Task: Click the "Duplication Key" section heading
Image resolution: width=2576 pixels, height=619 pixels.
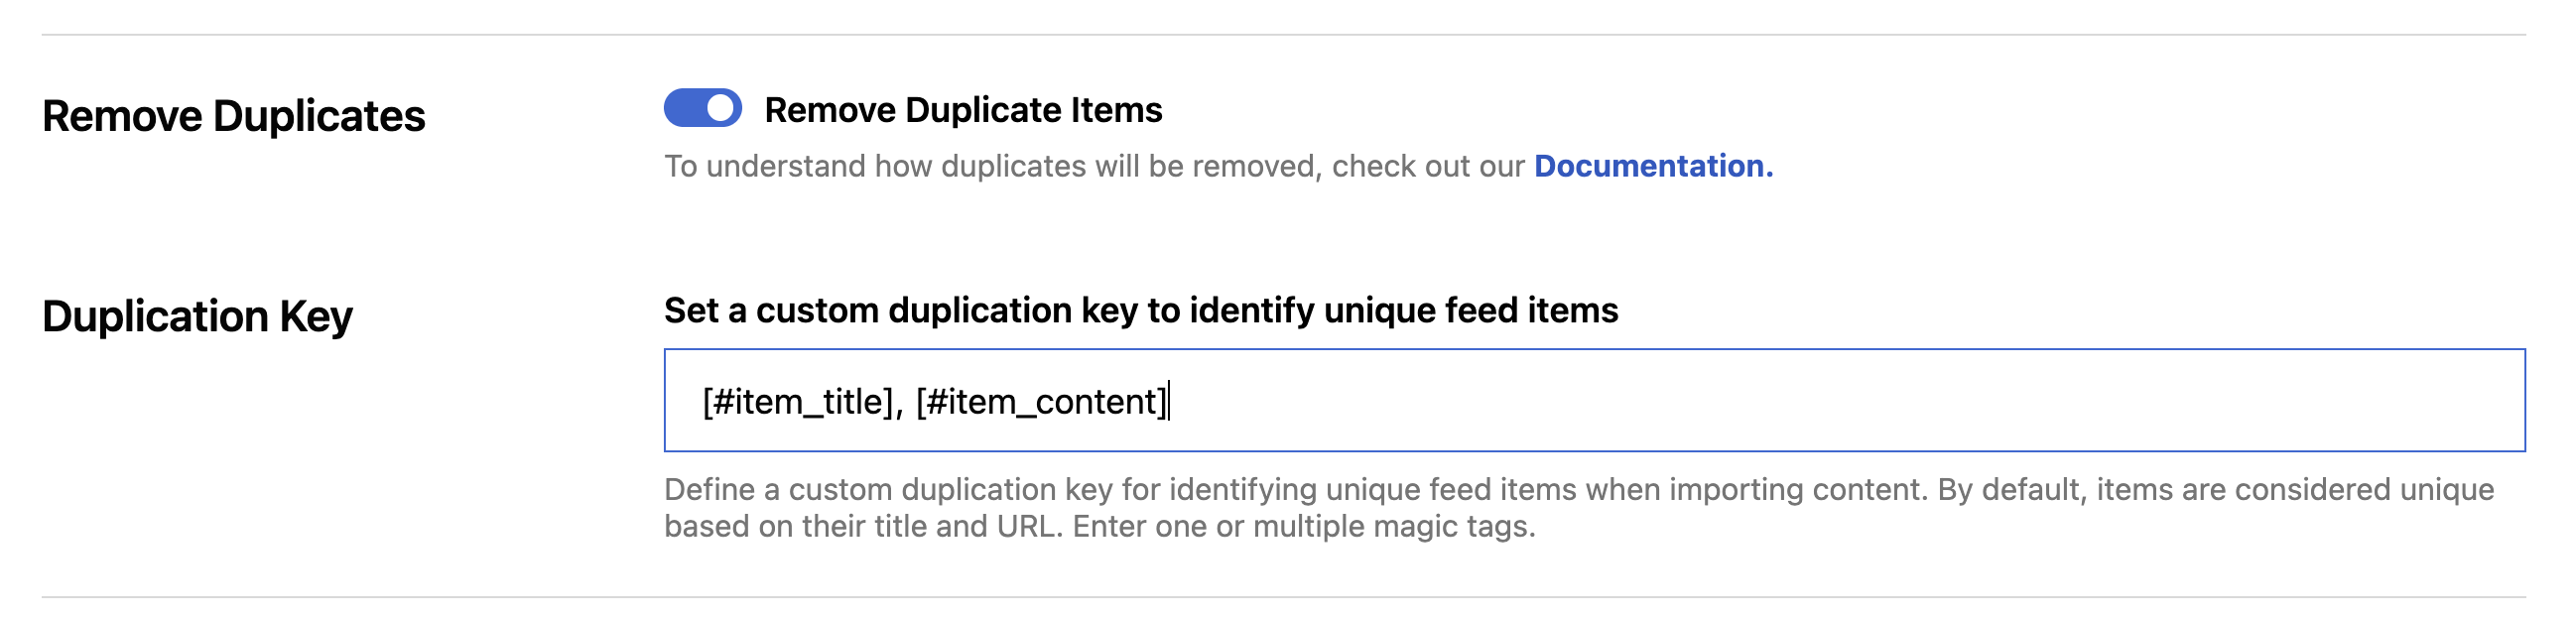Action: (197, 316)
